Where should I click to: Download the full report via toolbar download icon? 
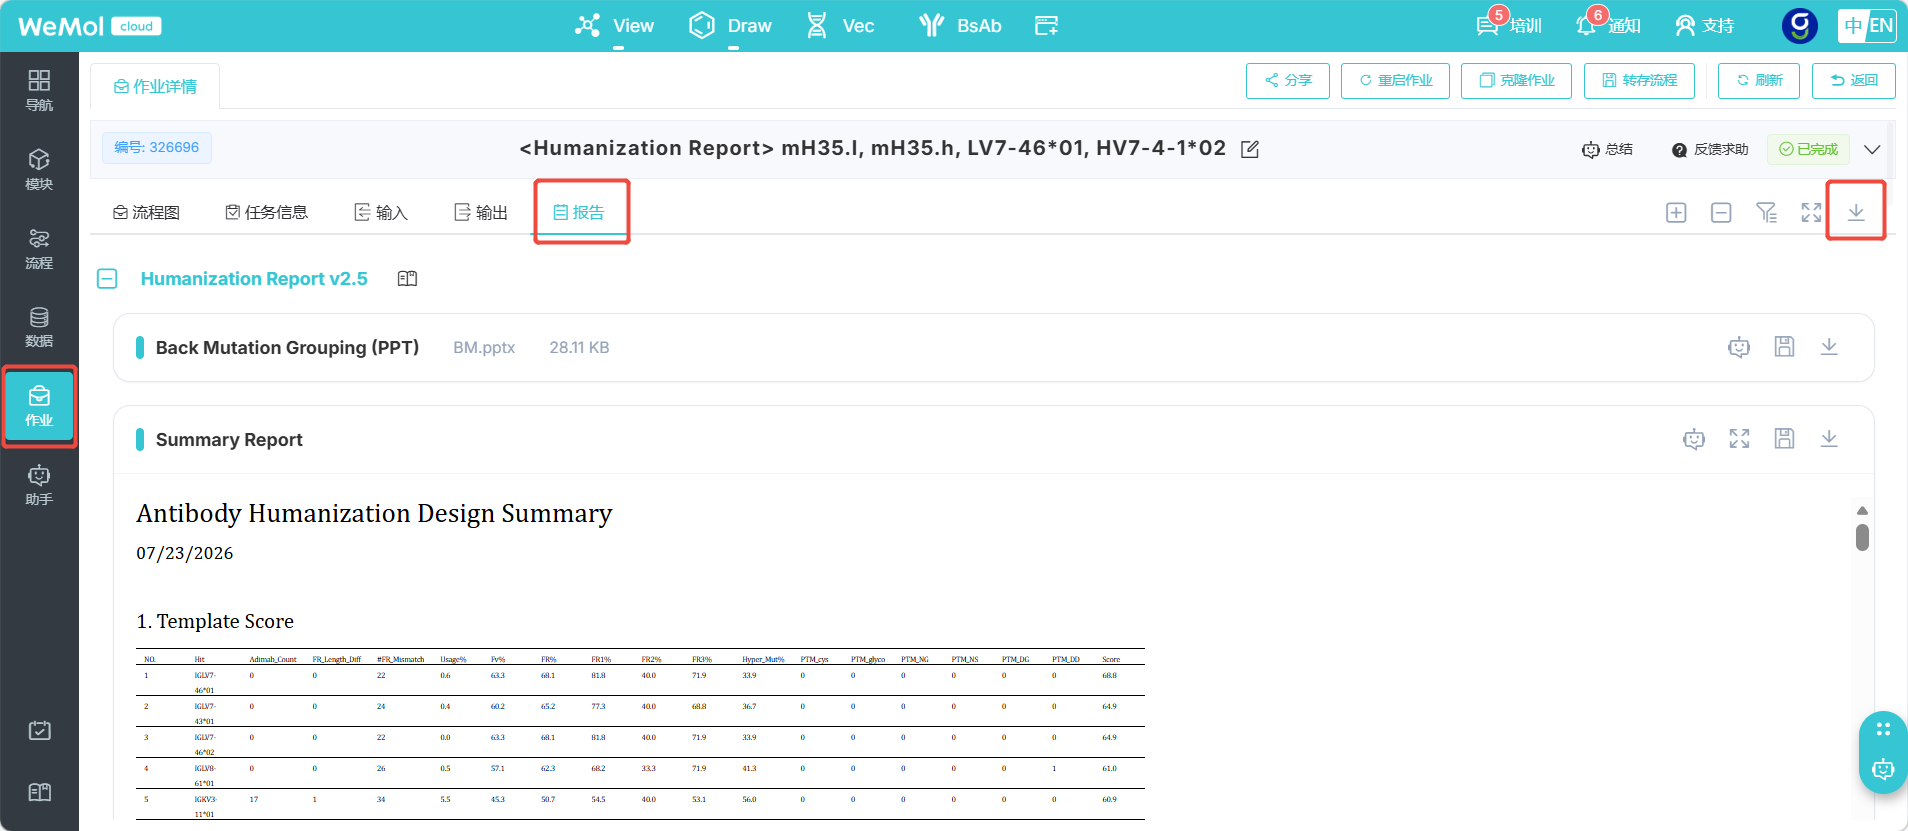click(1856, 212)
